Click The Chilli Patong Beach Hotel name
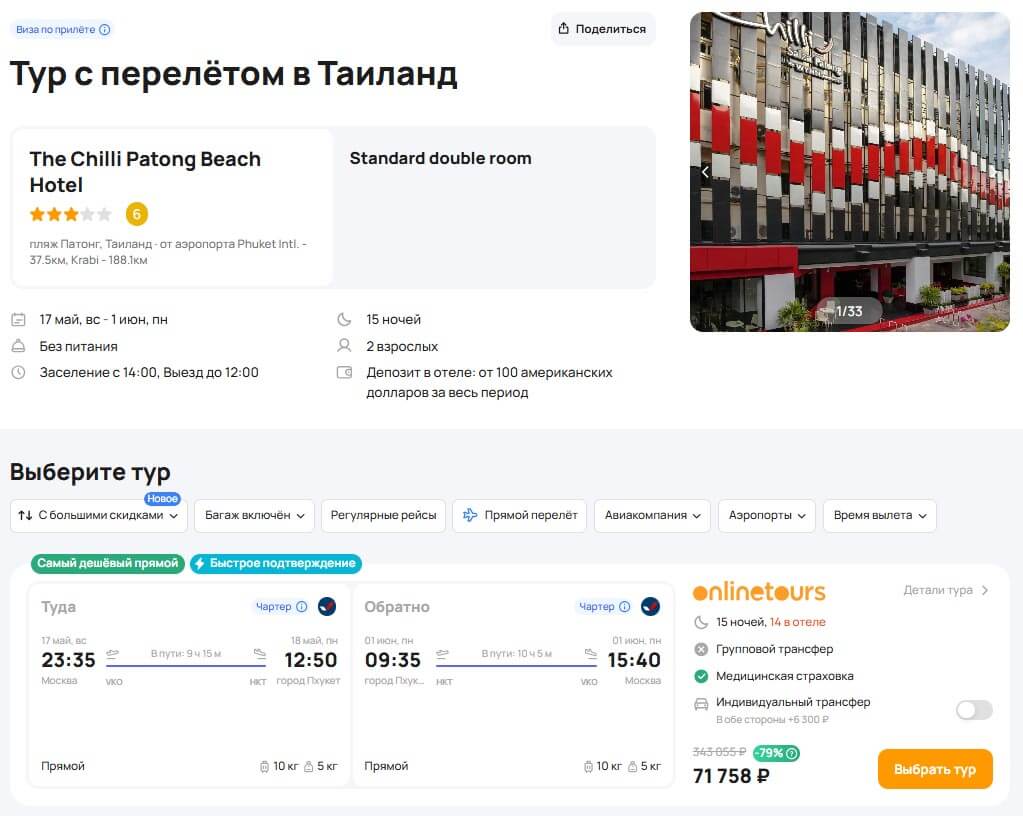 [145, 172]
